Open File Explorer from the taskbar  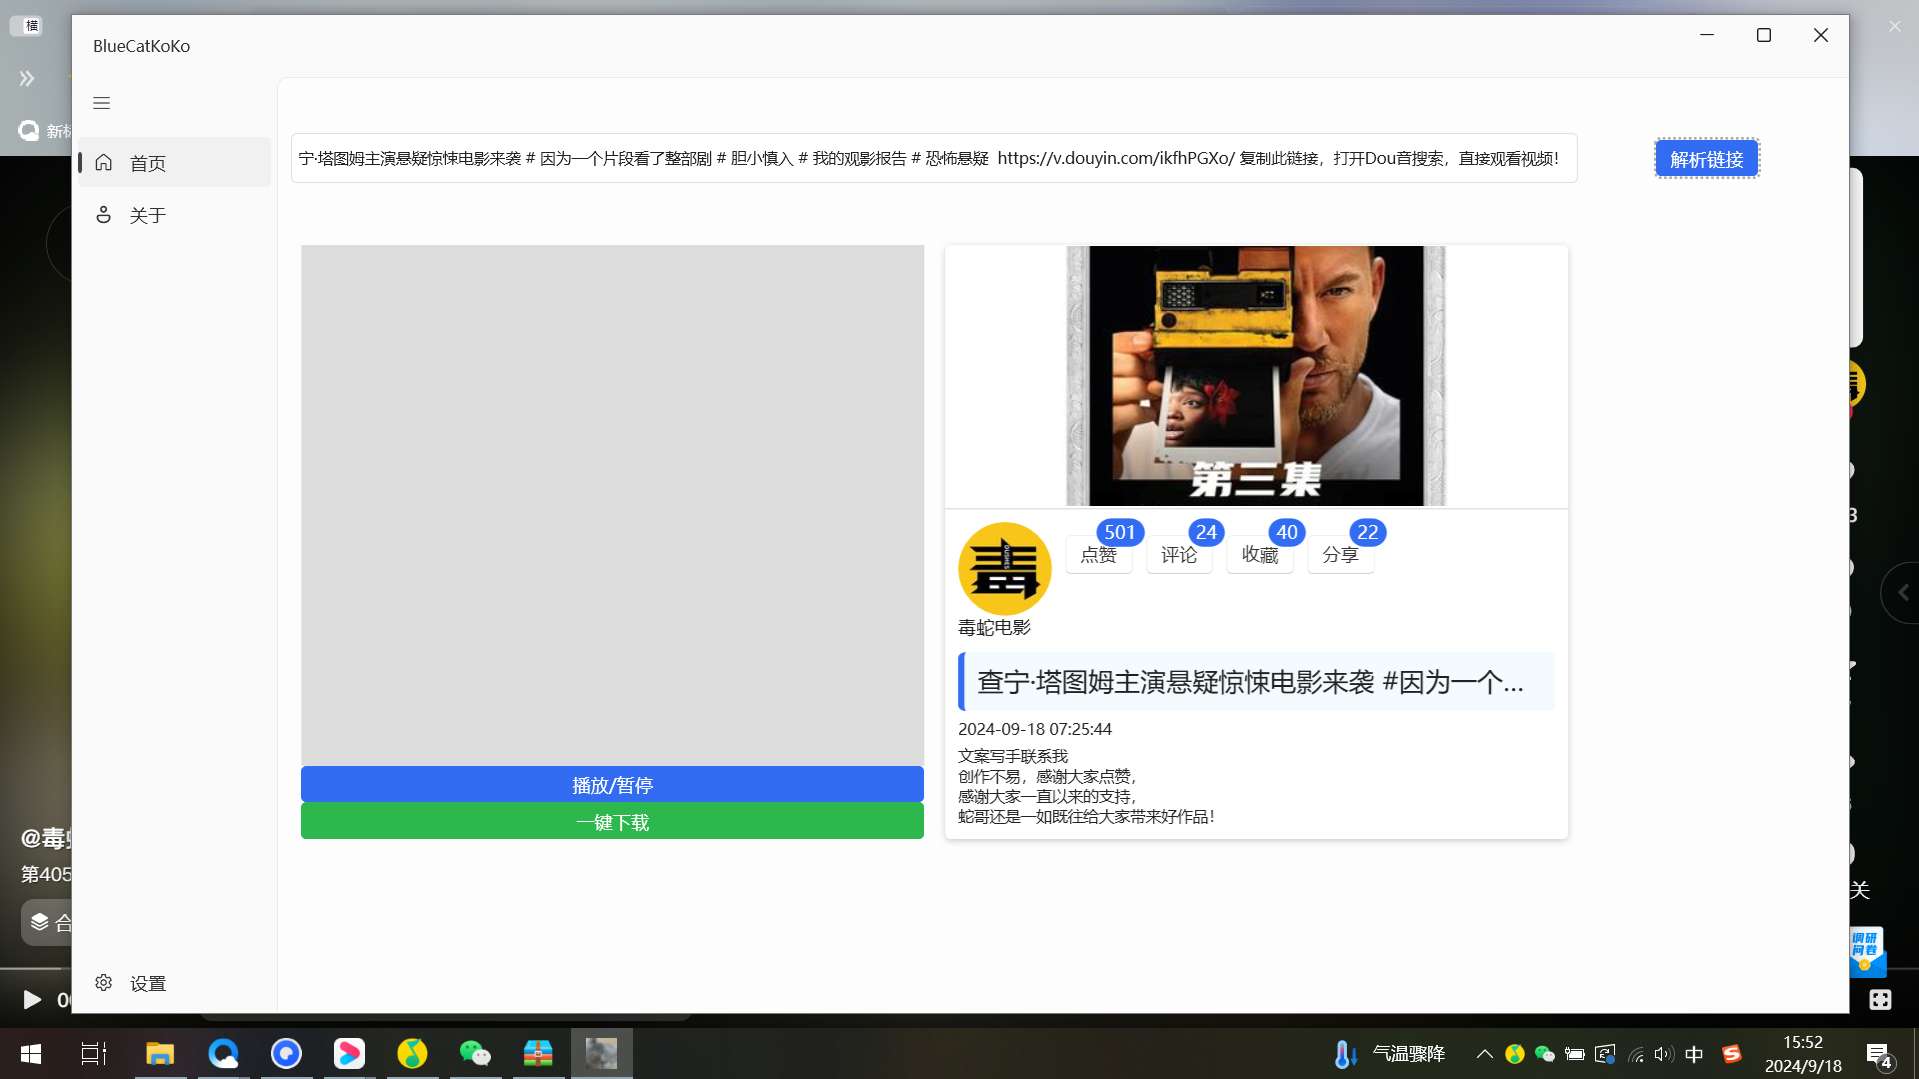pyautogui.click(x=160, y=1053)
